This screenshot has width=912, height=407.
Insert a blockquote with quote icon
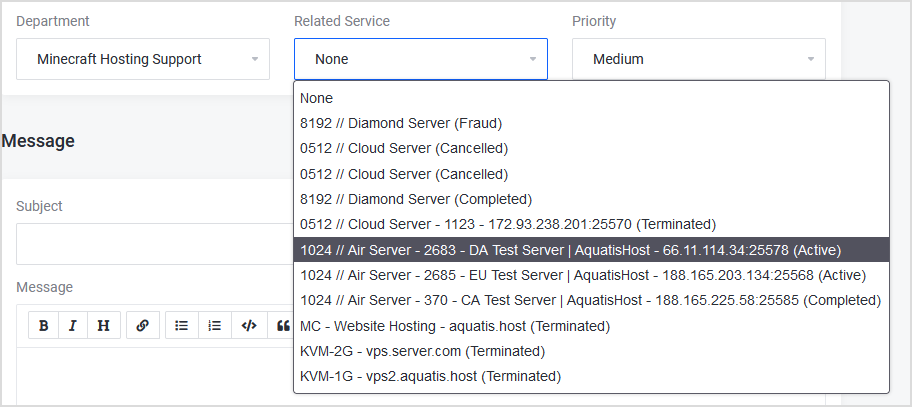[x=282, y=325]
